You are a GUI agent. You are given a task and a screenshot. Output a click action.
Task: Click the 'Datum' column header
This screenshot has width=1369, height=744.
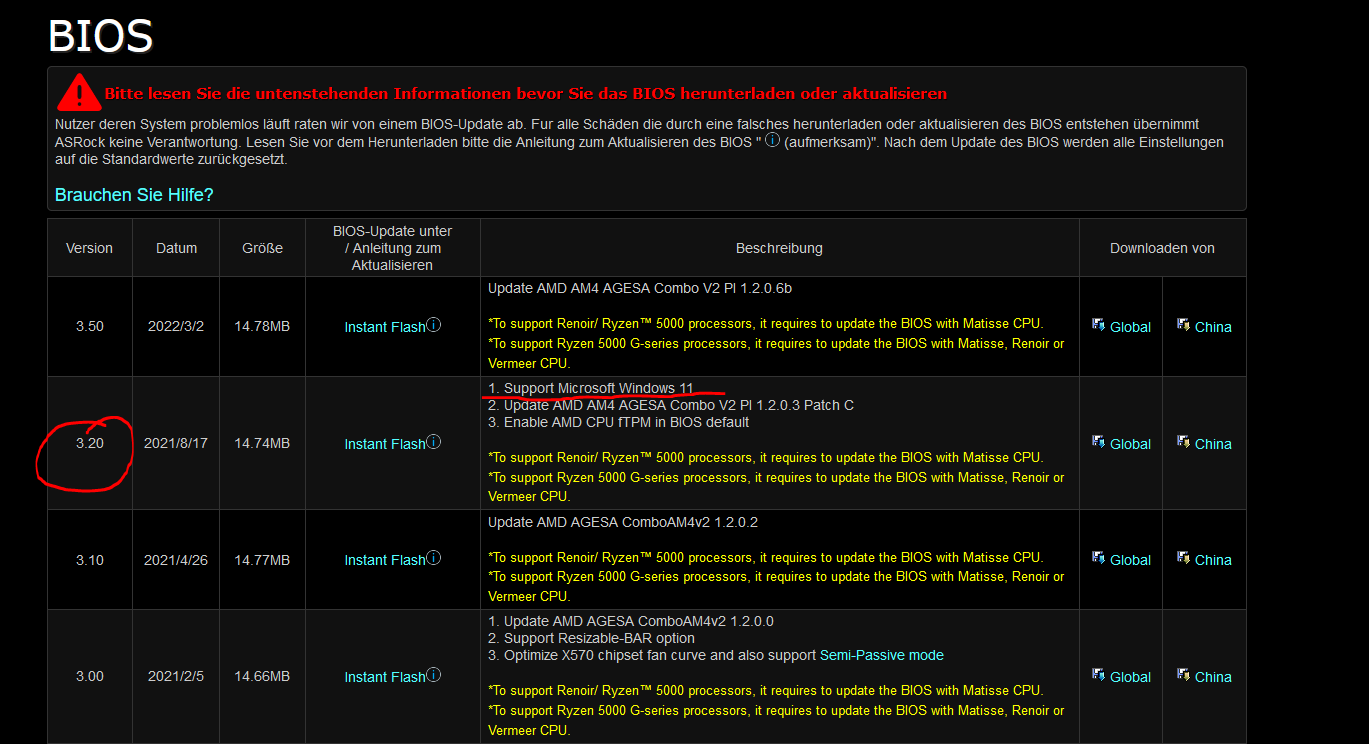(176, 248)
